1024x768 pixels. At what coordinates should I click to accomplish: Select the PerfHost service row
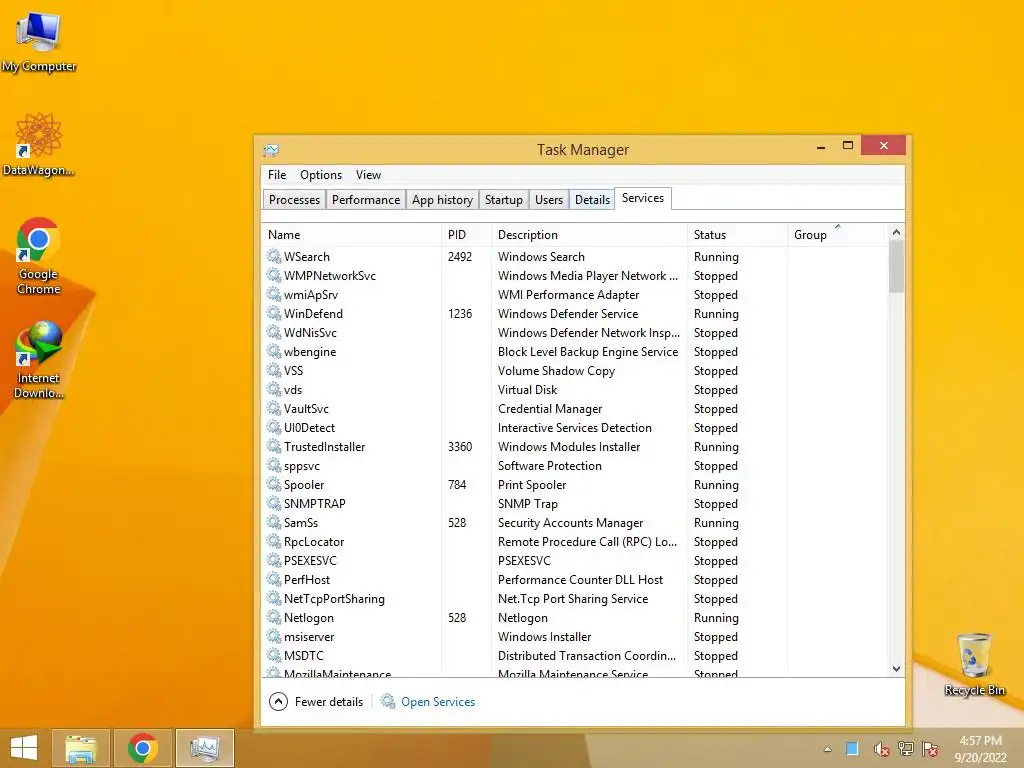click(575, 579)
